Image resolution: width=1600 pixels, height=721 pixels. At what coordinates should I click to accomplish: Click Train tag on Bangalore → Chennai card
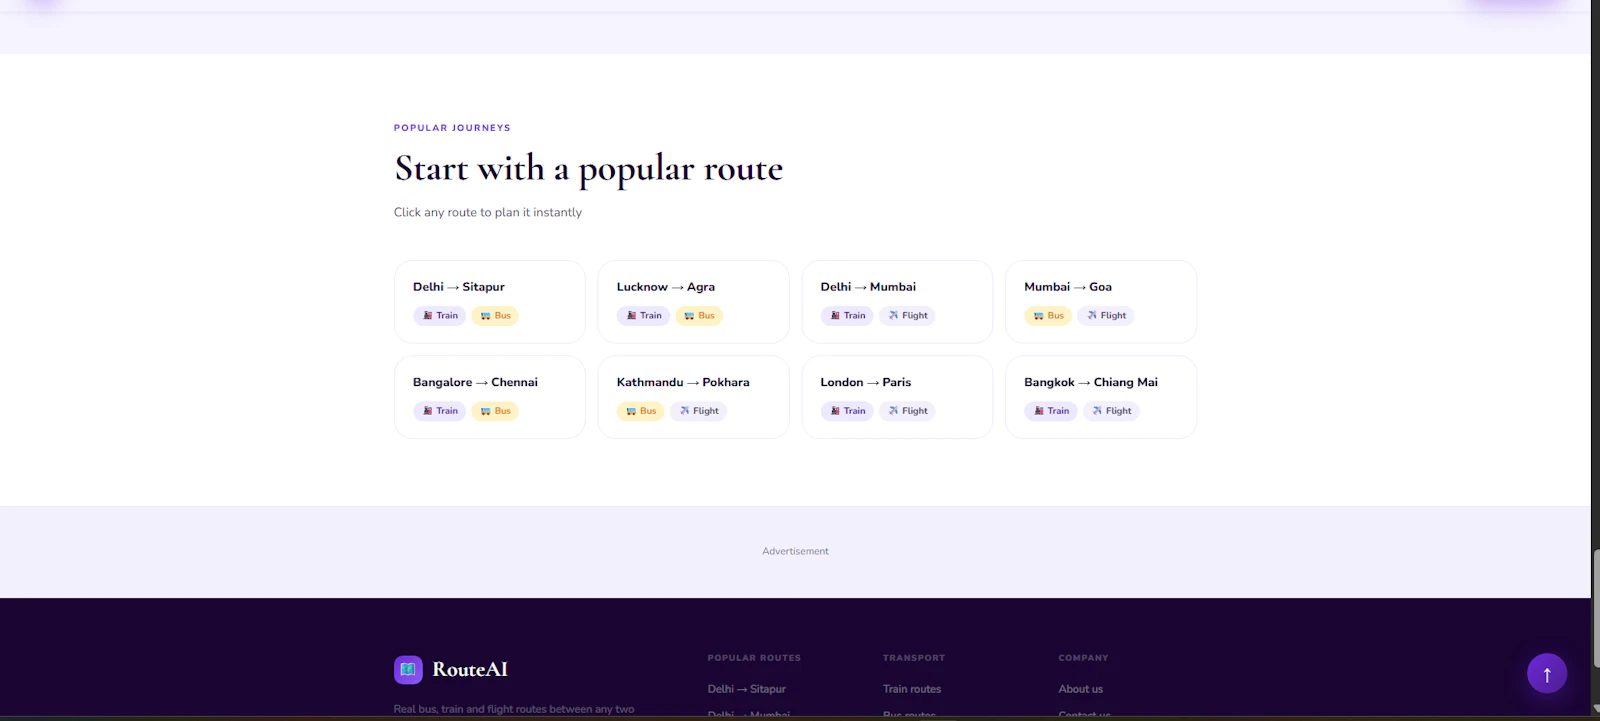coord(440,411)
